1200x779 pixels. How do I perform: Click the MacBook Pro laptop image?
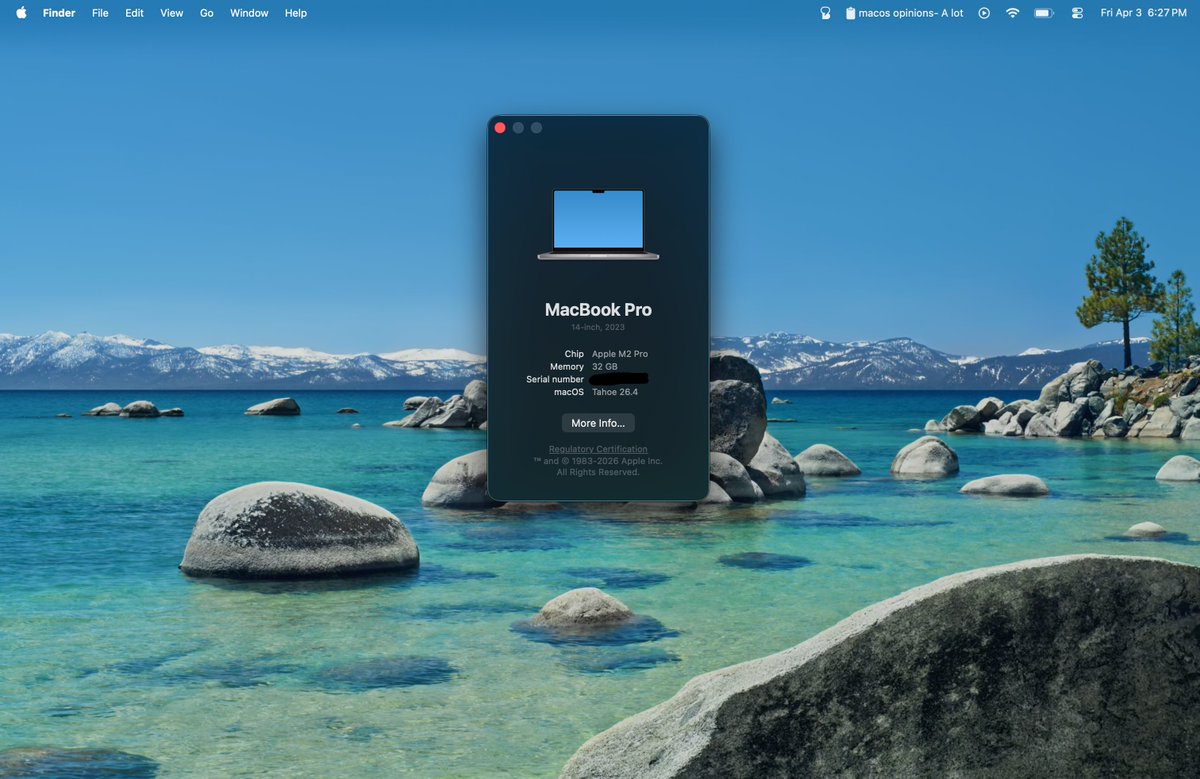[598, 225]
